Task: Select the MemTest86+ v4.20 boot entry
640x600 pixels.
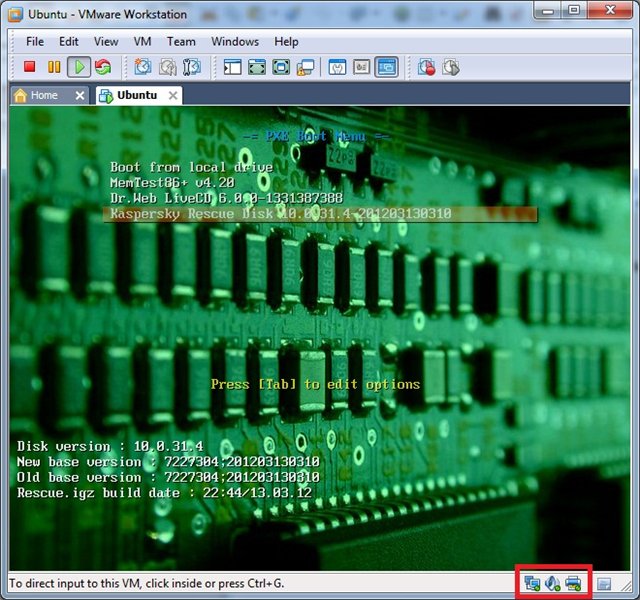Action: (x=172, y=182)
